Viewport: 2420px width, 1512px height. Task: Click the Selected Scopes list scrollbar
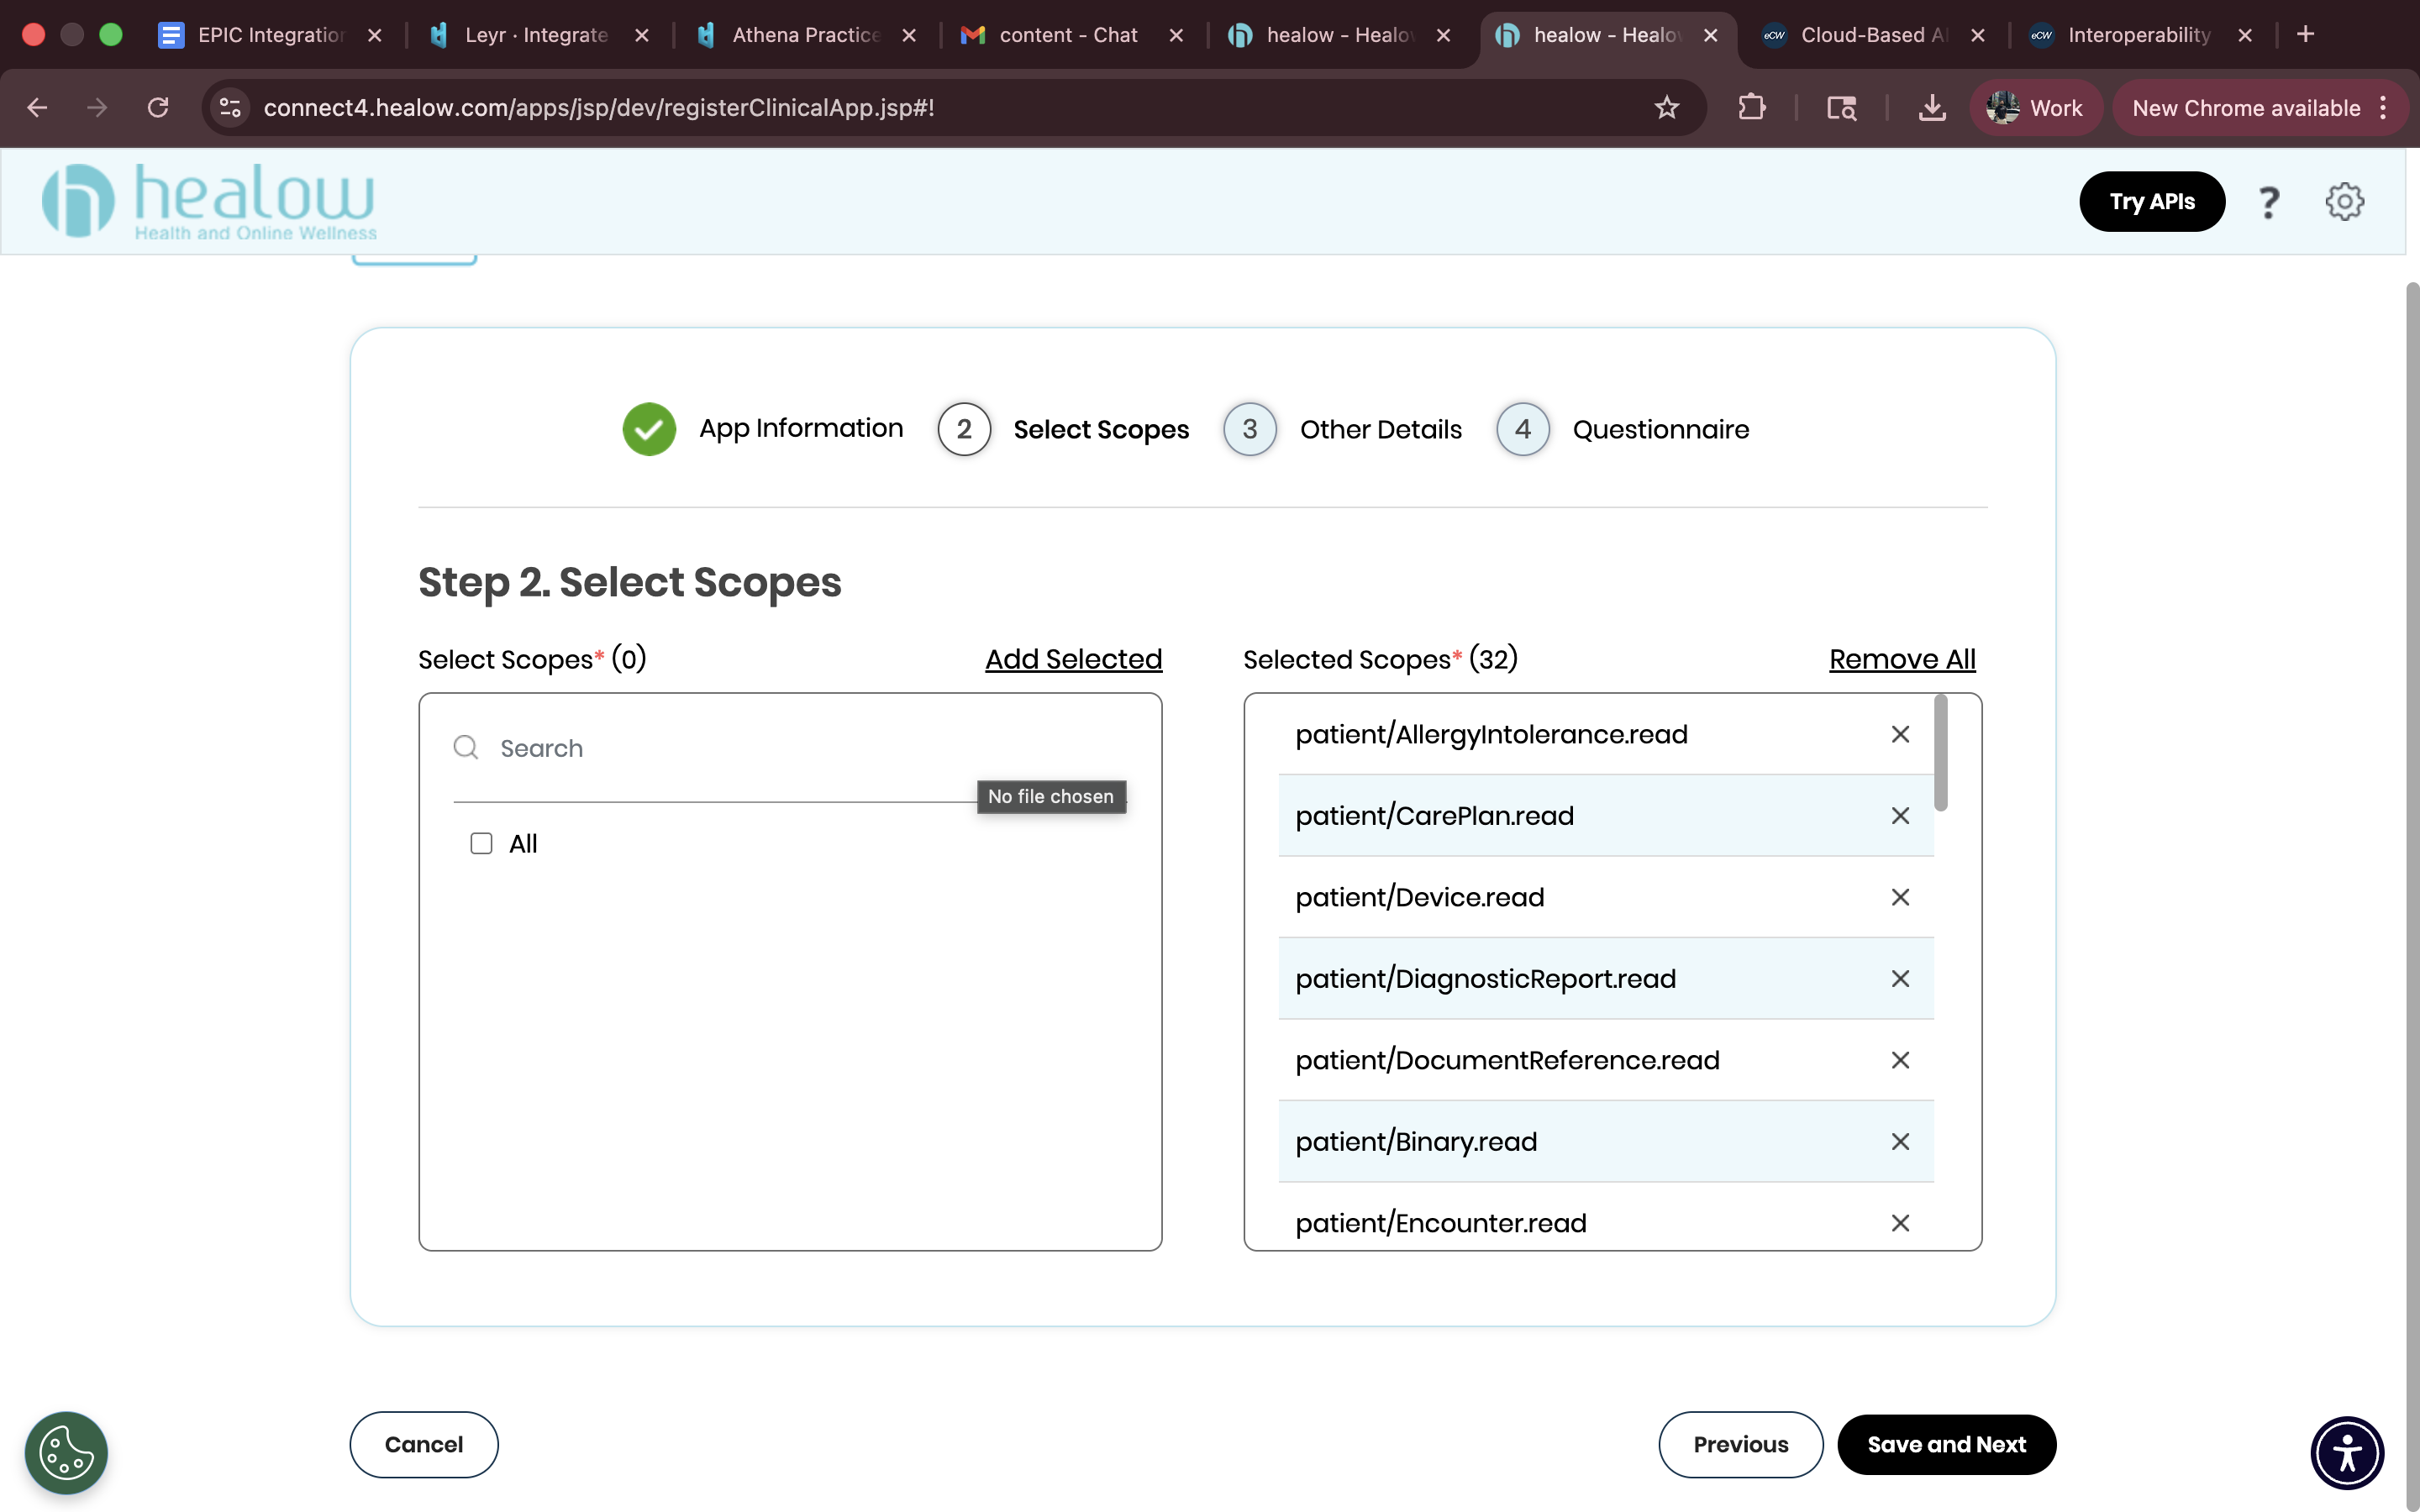point(1940,752)
